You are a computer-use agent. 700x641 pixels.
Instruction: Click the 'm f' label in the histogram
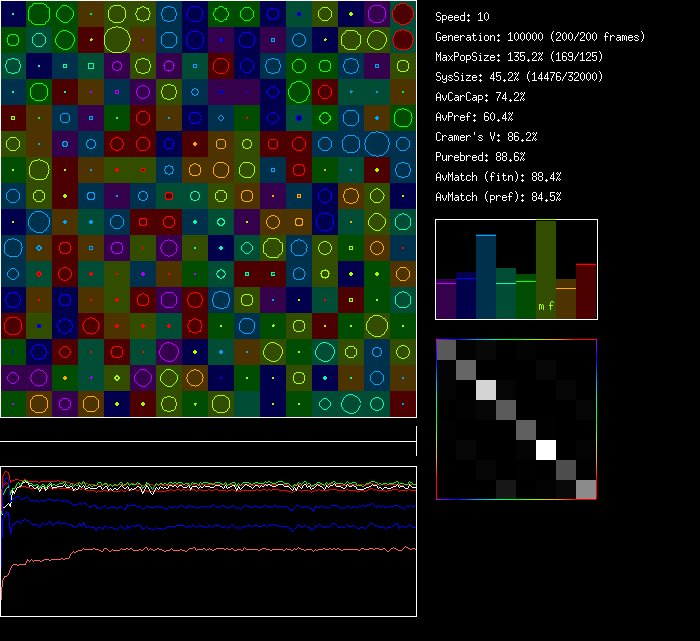(x=546, y=306)
